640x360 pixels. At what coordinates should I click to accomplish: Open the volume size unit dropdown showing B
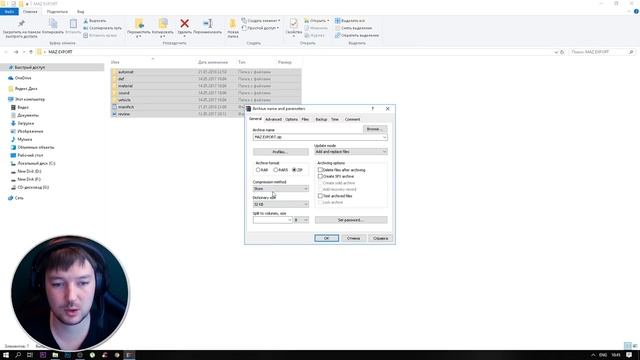click(x=301, y=220)
